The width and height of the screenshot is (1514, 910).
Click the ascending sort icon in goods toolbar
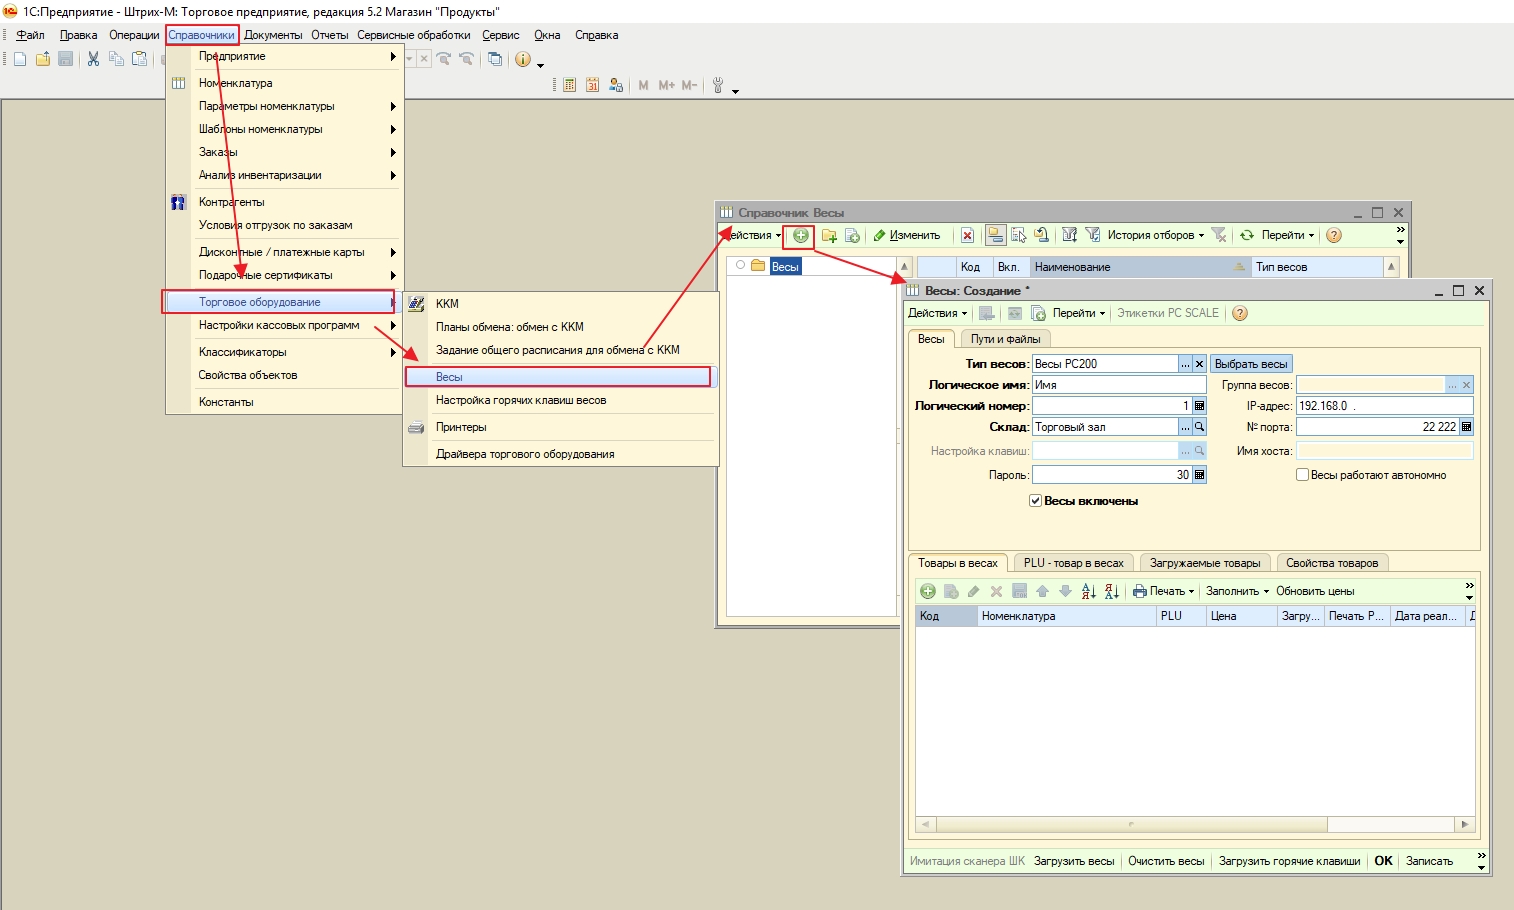(x=1089, y=592)
